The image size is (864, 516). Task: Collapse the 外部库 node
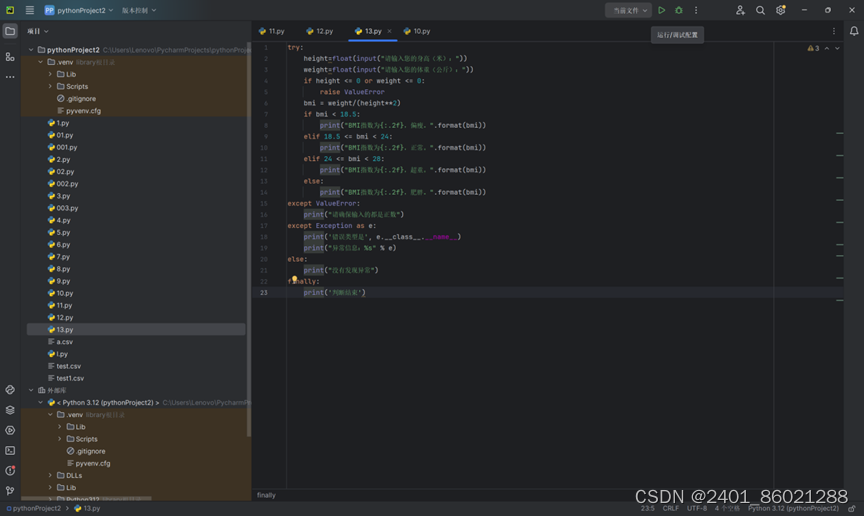click(31, 390)
